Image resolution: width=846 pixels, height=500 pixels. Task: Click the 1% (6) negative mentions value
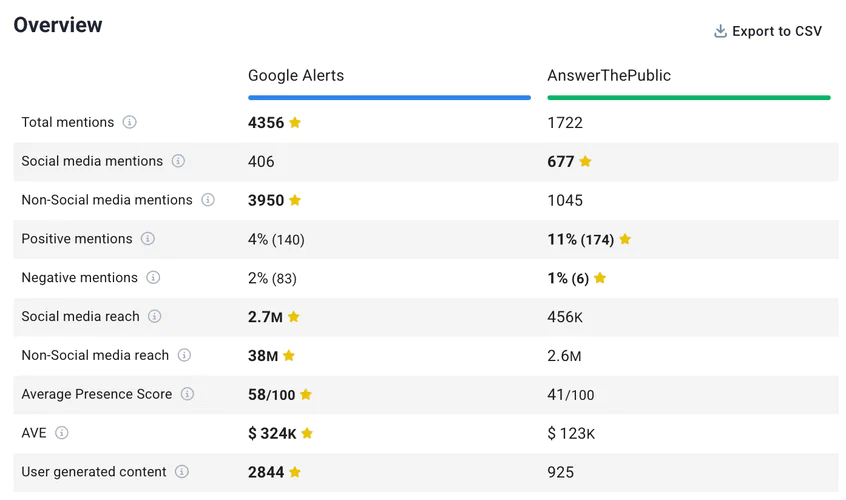(568, 278)
